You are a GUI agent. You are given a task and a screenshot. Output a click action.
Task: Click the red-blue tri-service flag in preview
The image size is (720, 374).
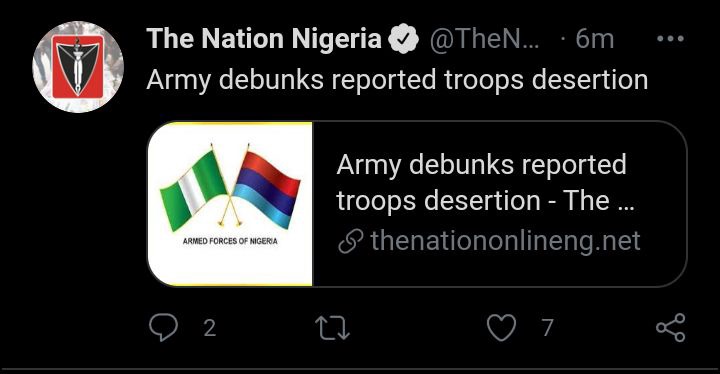266,187
